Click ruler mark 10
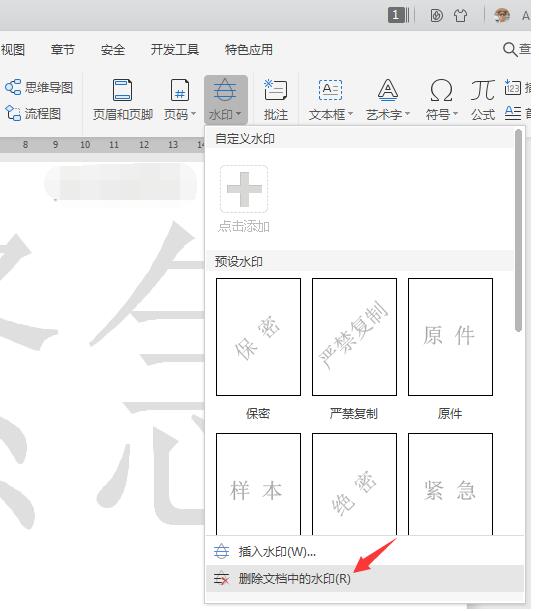Image resolution: width=539 pixels, height=611 pixels. coord(85,145)
